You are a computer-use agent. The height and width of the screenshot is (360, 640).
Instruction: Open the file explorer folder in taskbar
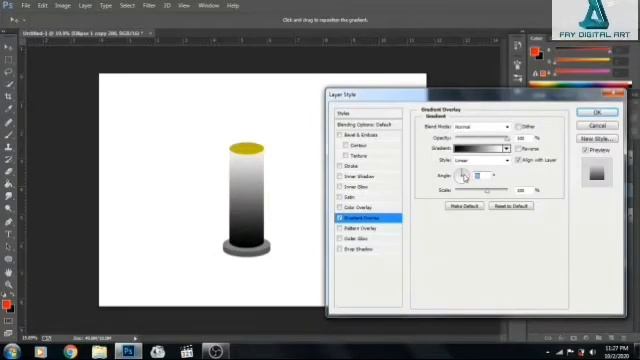(x=99, y=351)
